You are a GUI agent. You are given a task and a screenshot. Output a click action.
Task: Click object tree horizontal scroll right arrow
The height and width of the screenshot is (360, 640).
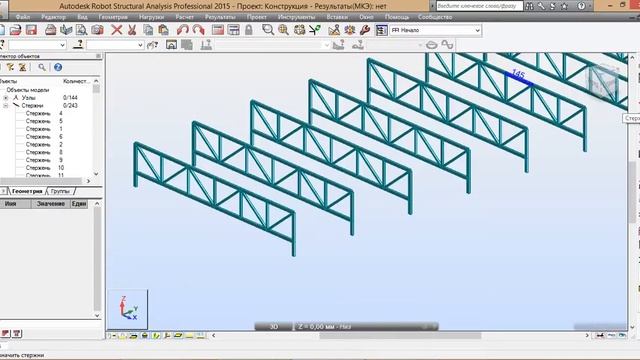88,181
